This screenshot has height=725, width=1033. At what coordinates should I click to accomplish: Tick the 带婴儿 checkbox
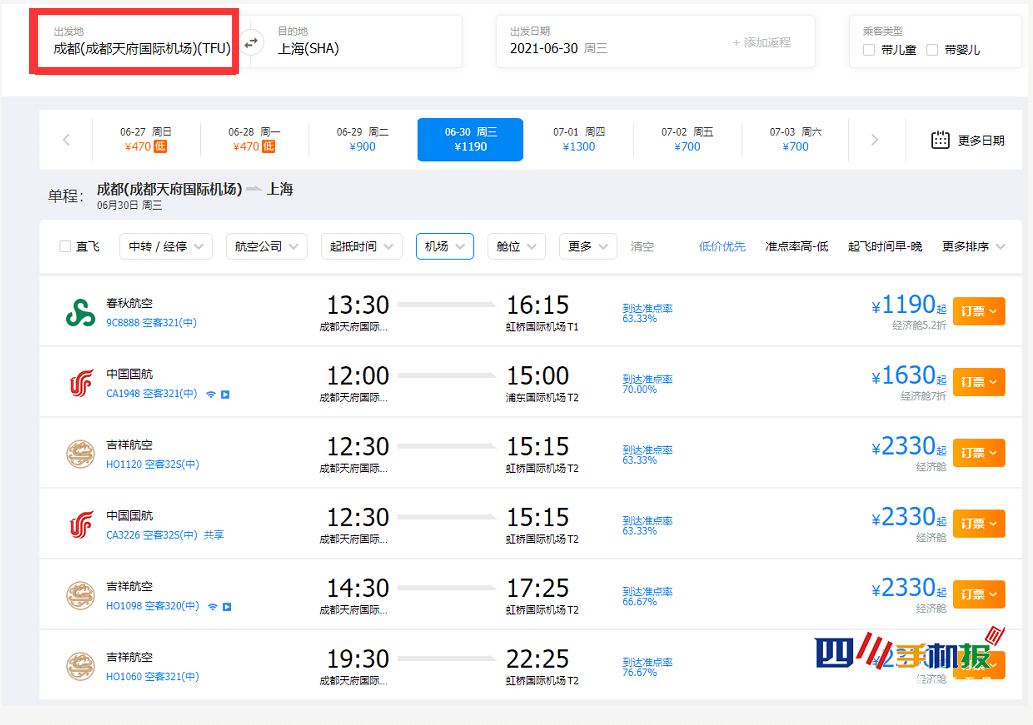[932, 50]
